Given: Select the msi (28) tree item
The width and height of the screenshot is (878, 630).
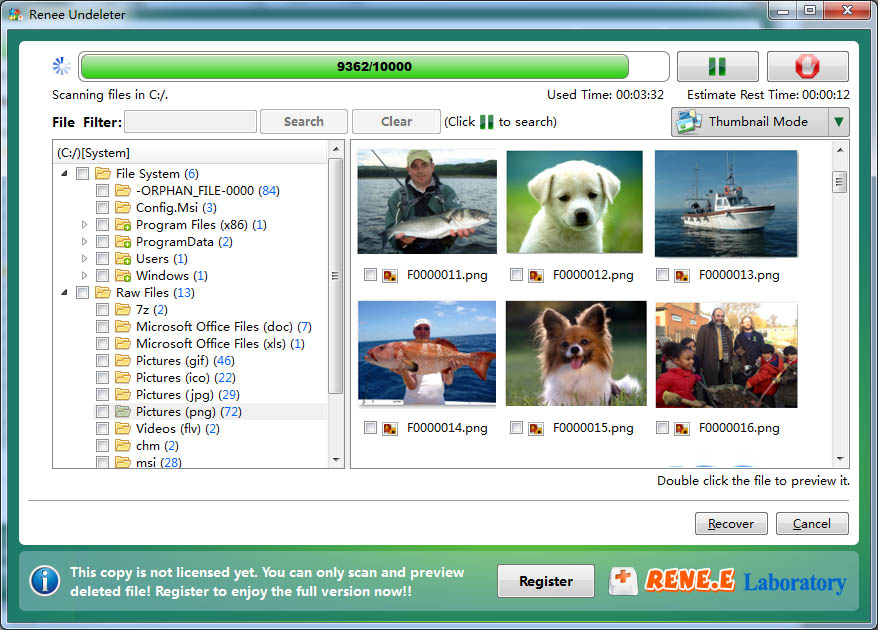Looking at the screenshot, I should 158,463.
